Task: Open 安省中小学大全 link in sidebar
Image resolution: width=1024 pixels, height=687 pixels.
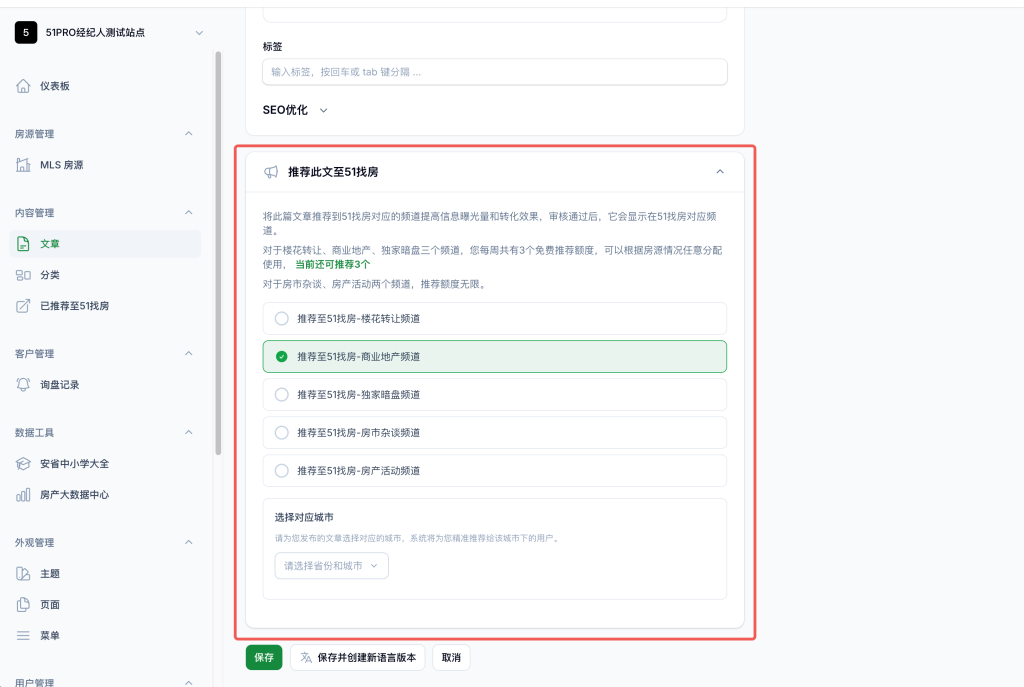Action: point(105,464)
